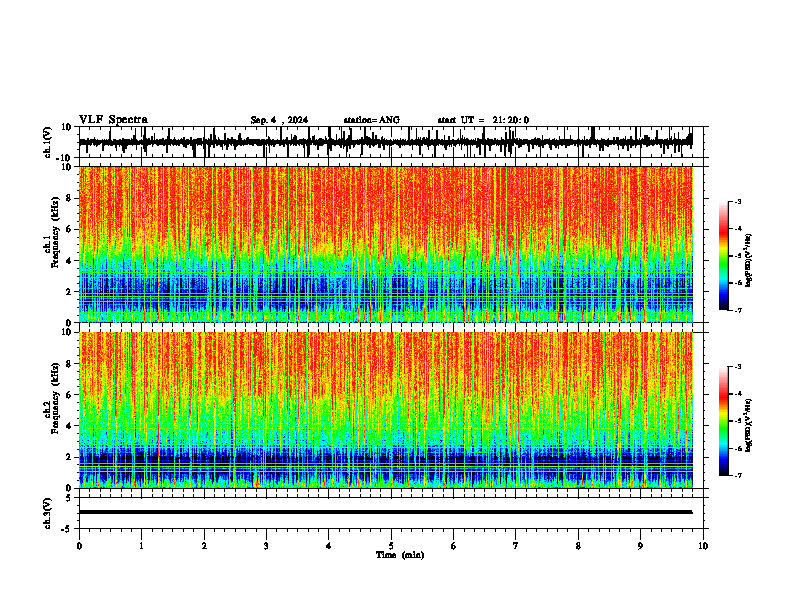The image size is (792, 612).
Task: Click time-axis tick label "4"
Action: (x=329, y=546)
